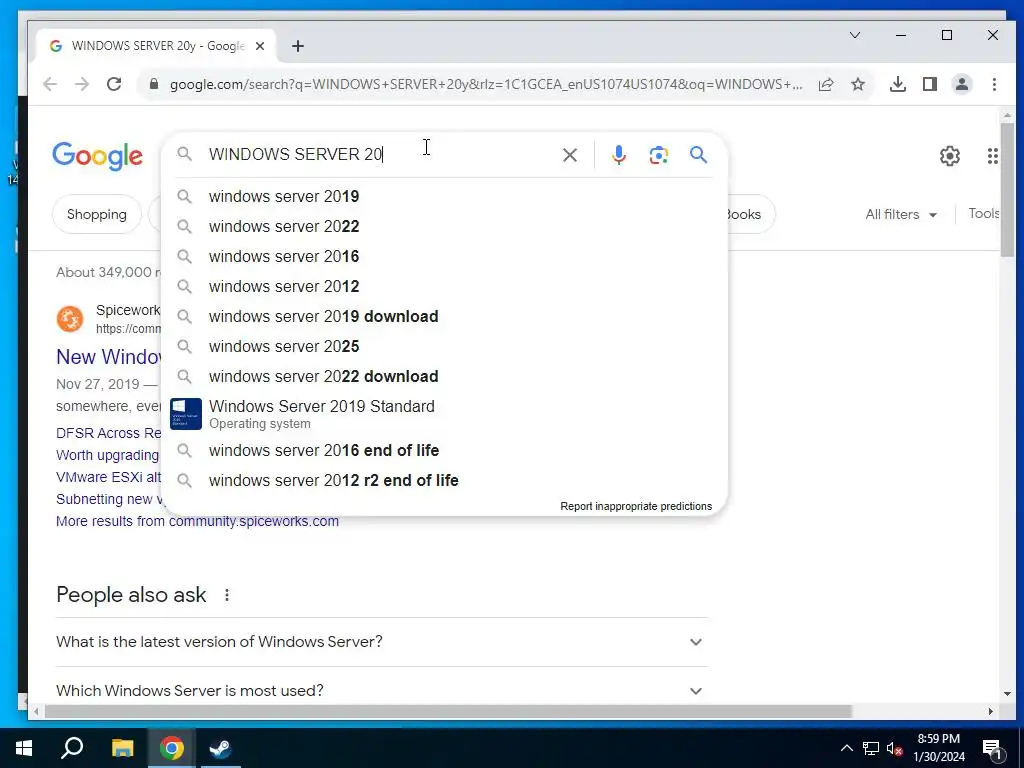
Task: Search by image with Lens icon
Action: (658, 155)
